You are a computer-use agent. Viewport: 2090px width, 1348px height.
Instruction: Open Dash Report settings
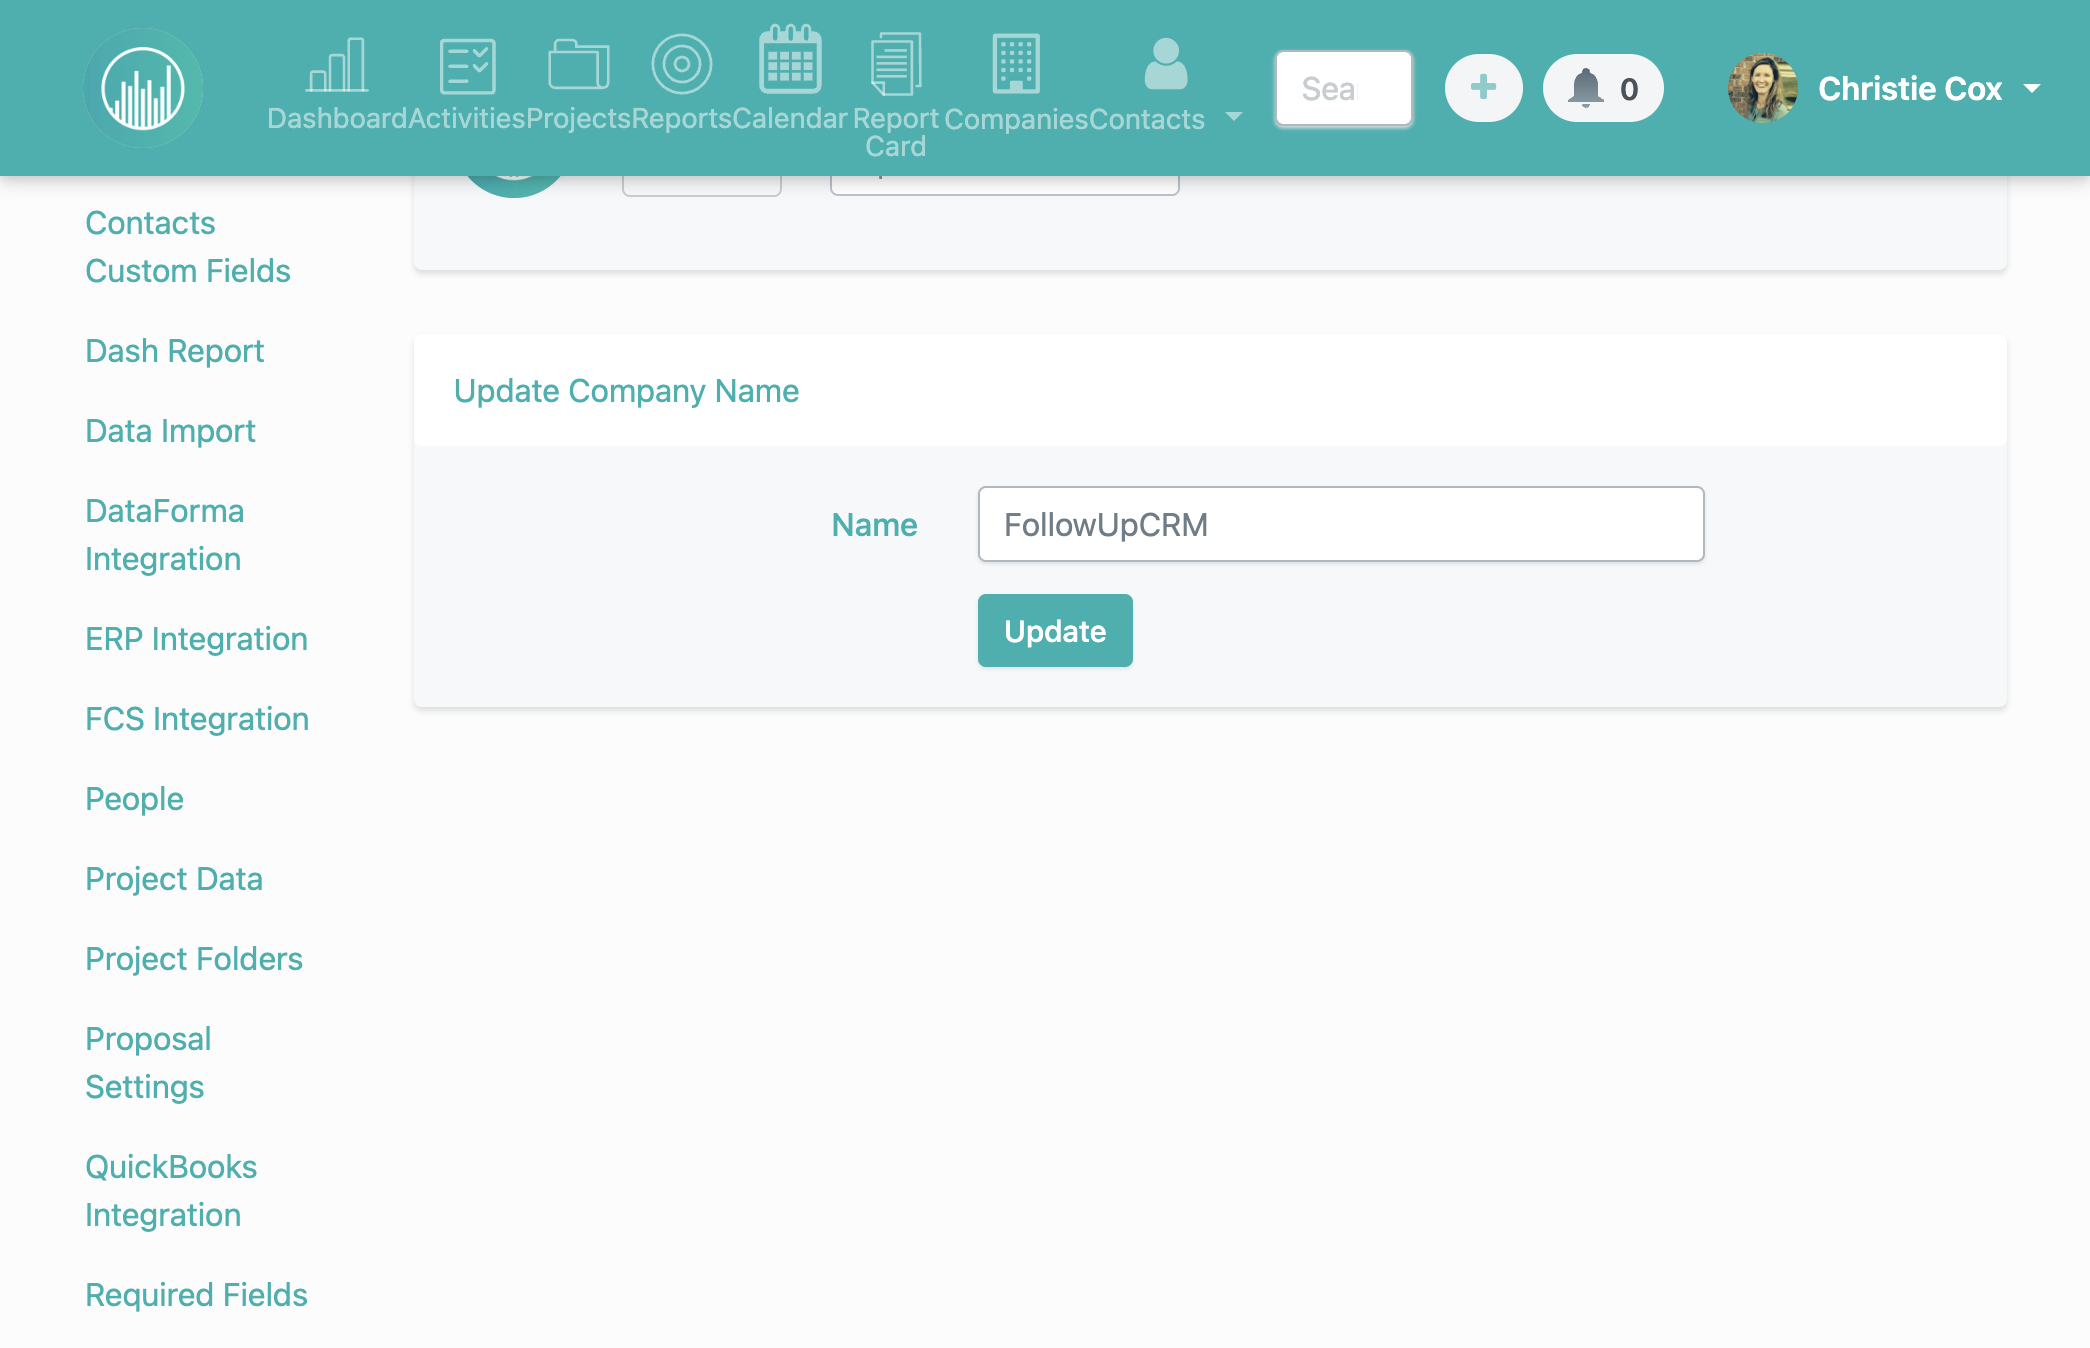click(174, 351)
